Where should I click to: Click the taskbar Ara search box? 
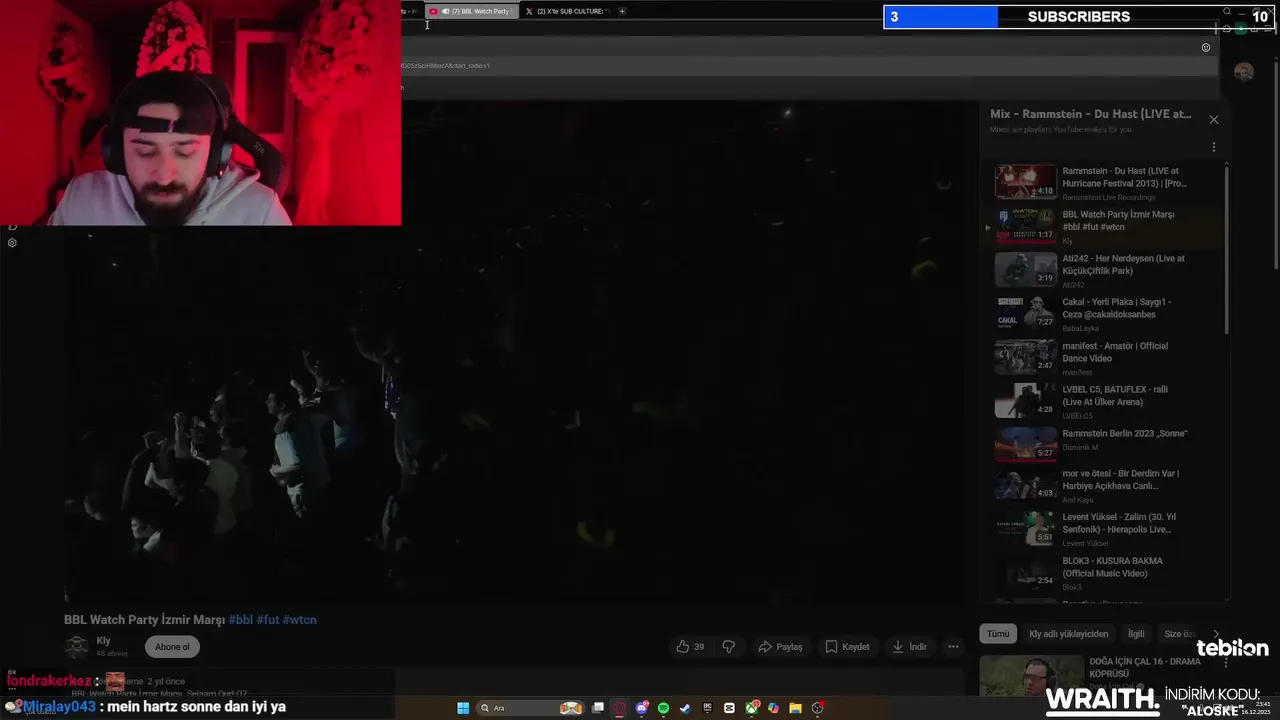tap(530, 708)
